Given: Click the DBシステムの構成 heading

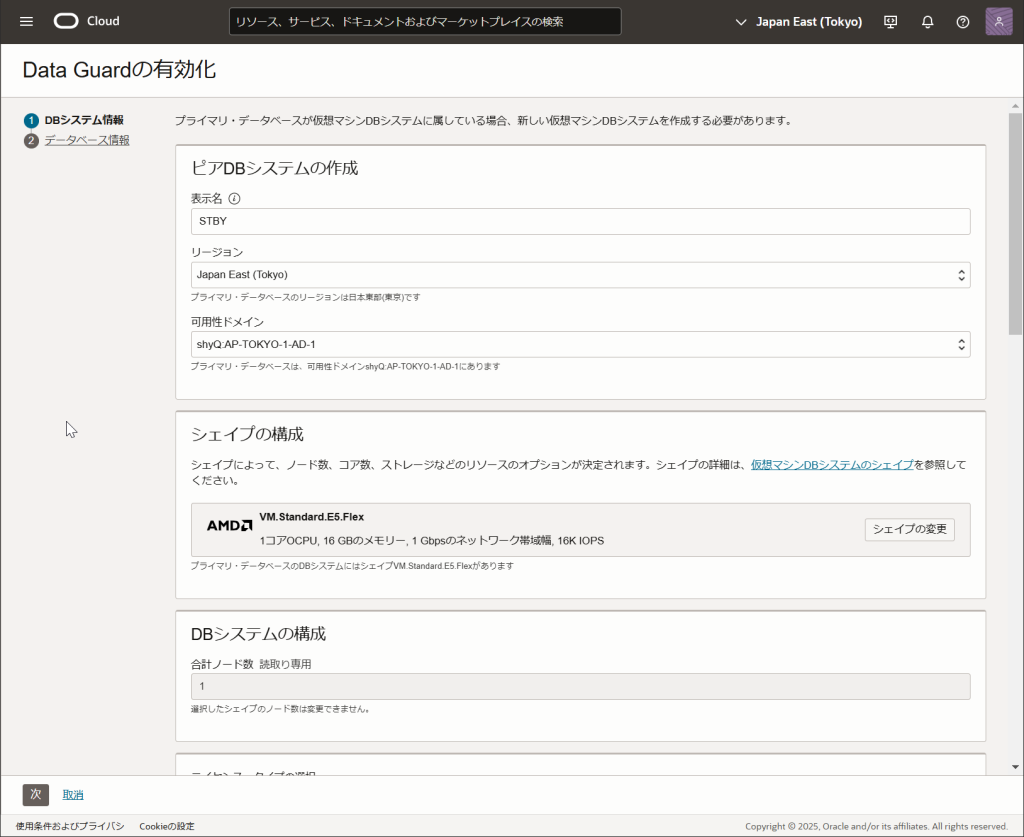Looking at the screenshot, I should [x=258, y=634].
